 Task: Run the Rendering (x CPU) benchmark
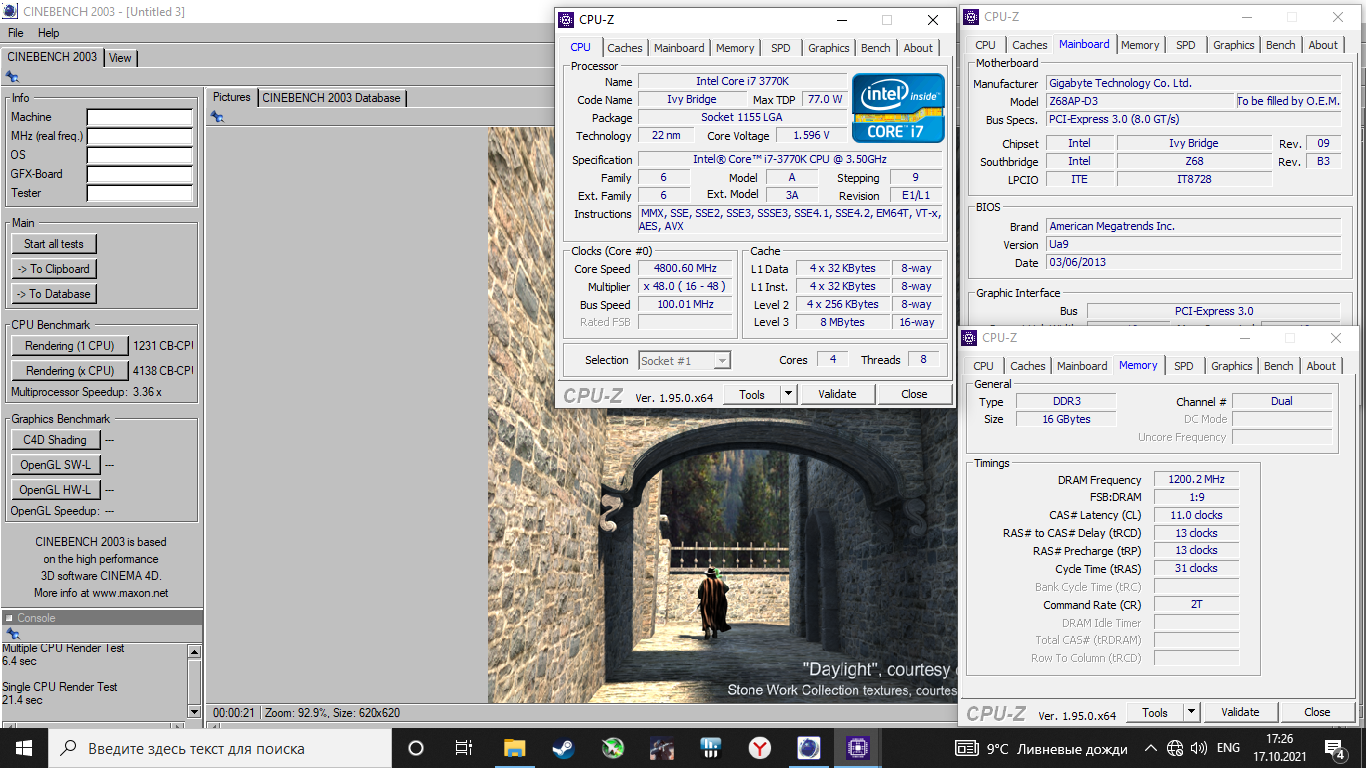tap(70, 371)
